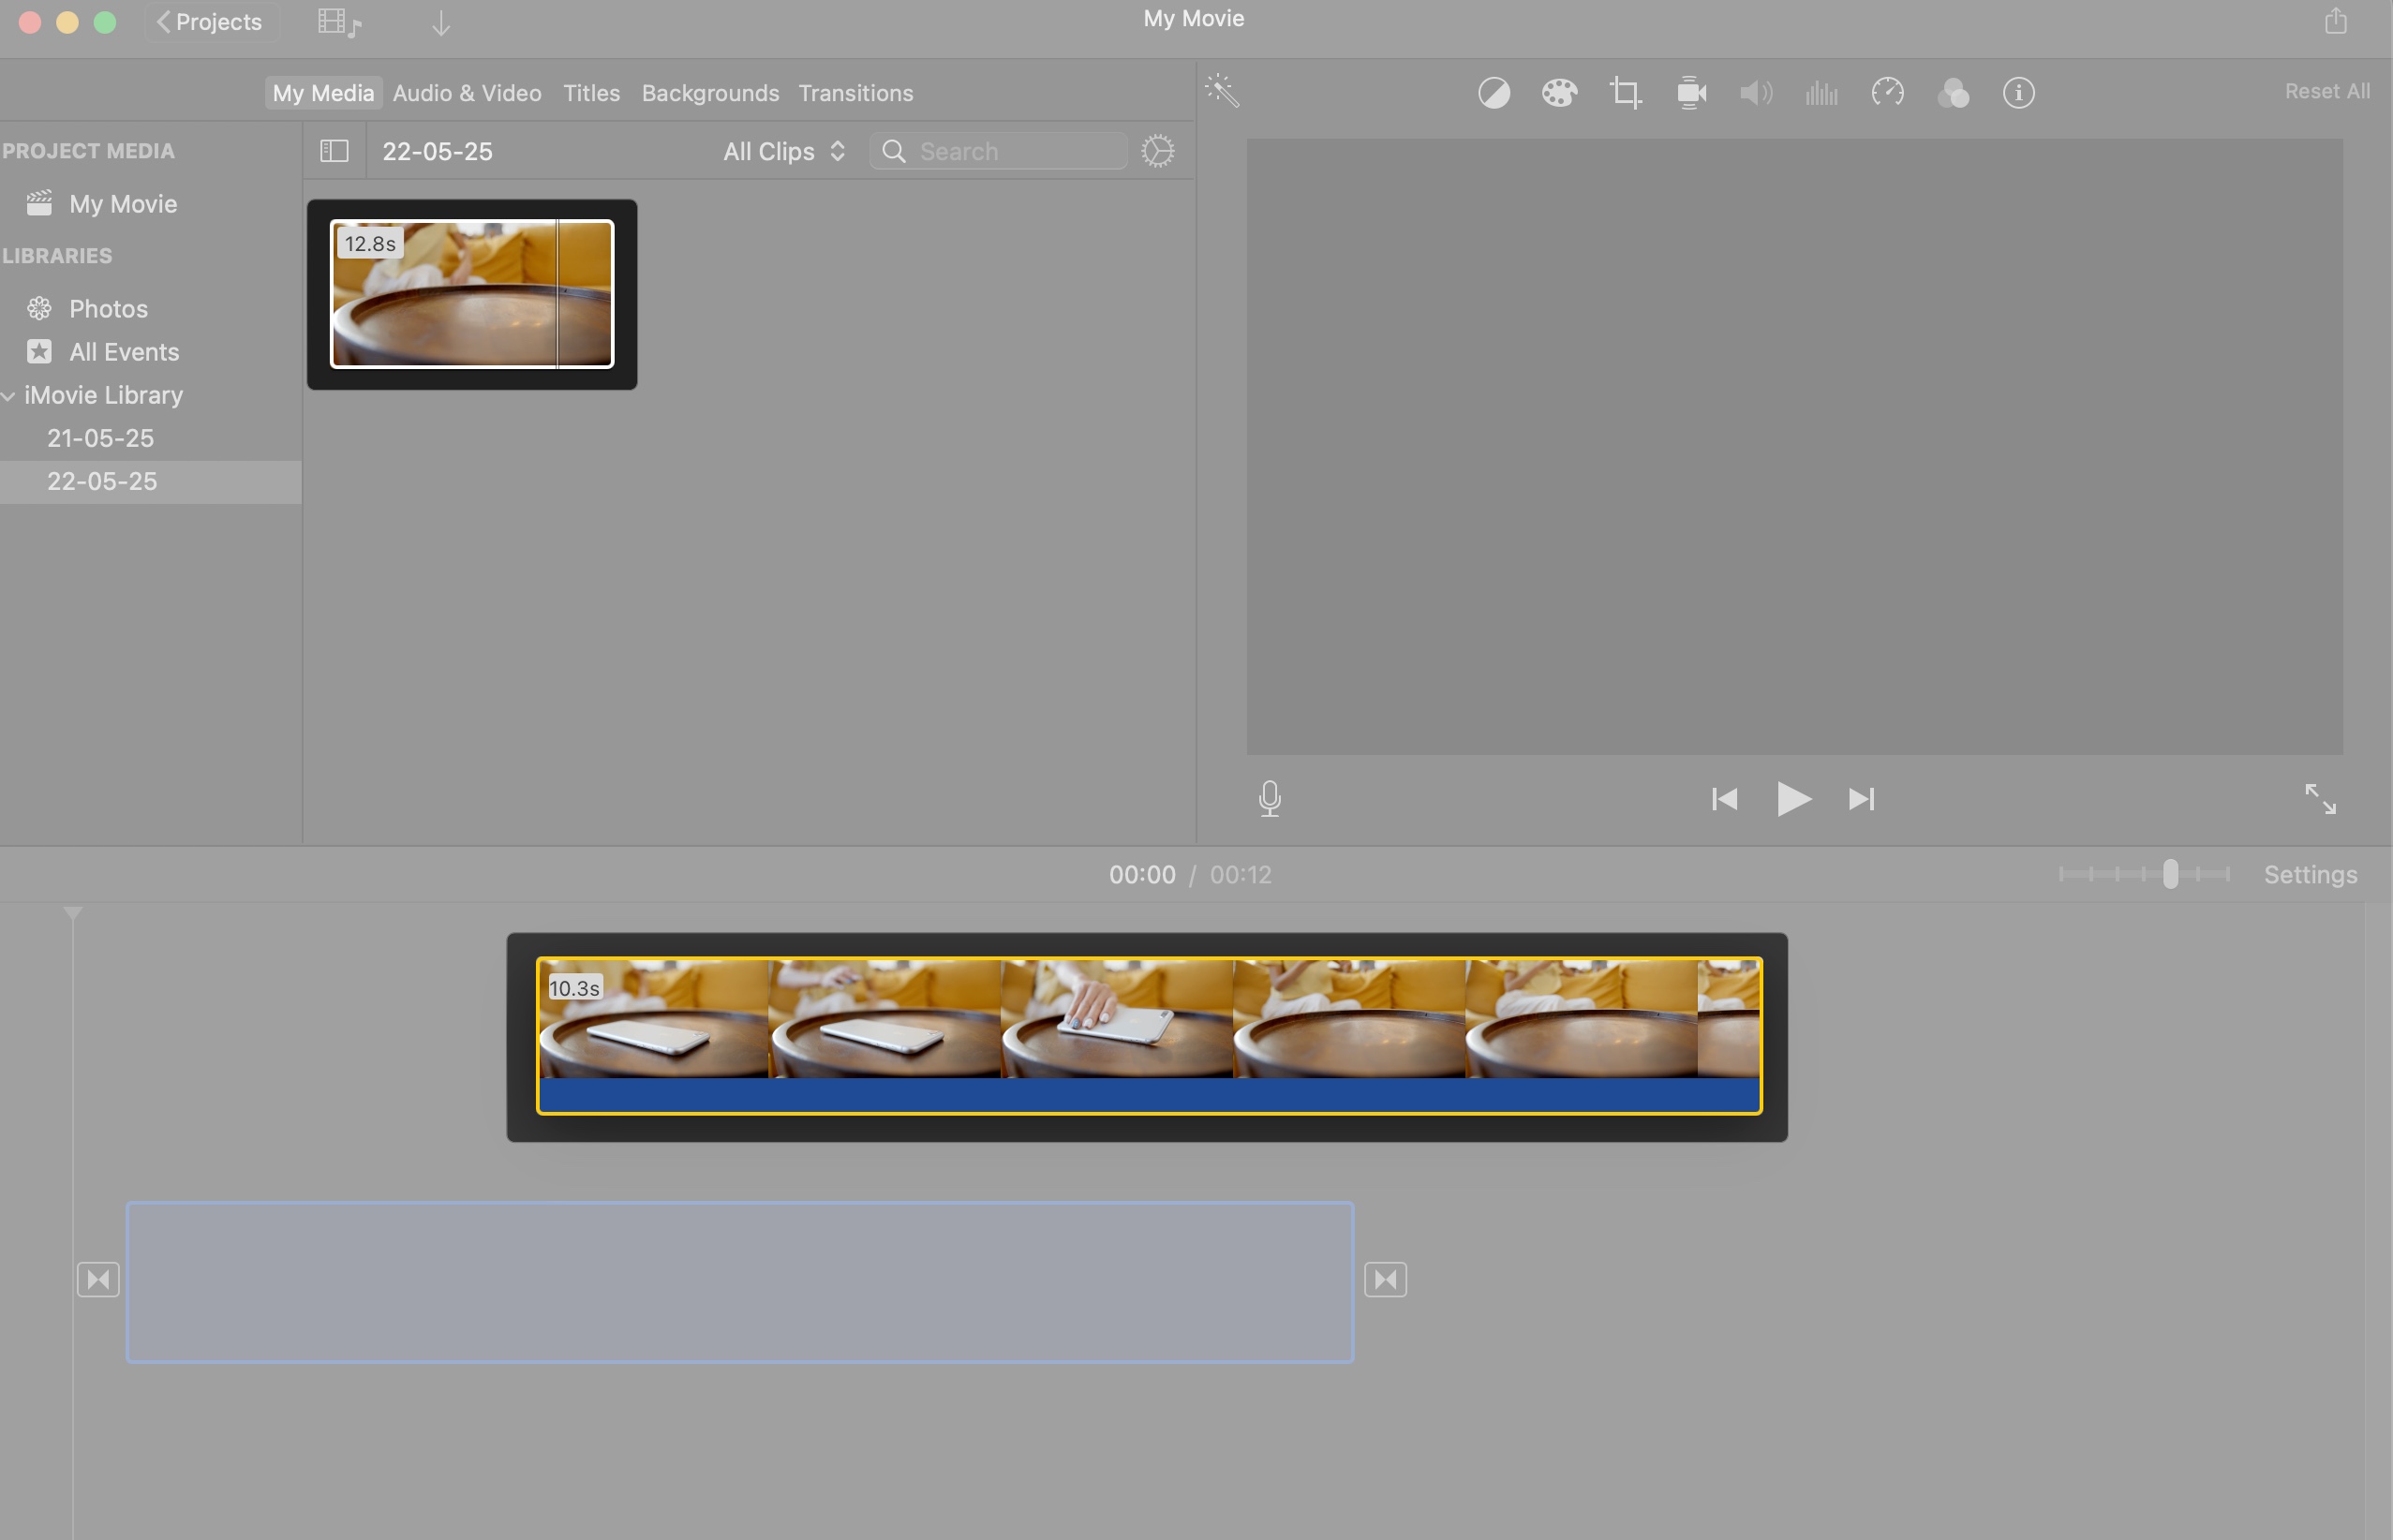This screenshot has height=1540, width=2393.
Task: Open the Stabilization controls
Action: click(x=1690, y=92)
